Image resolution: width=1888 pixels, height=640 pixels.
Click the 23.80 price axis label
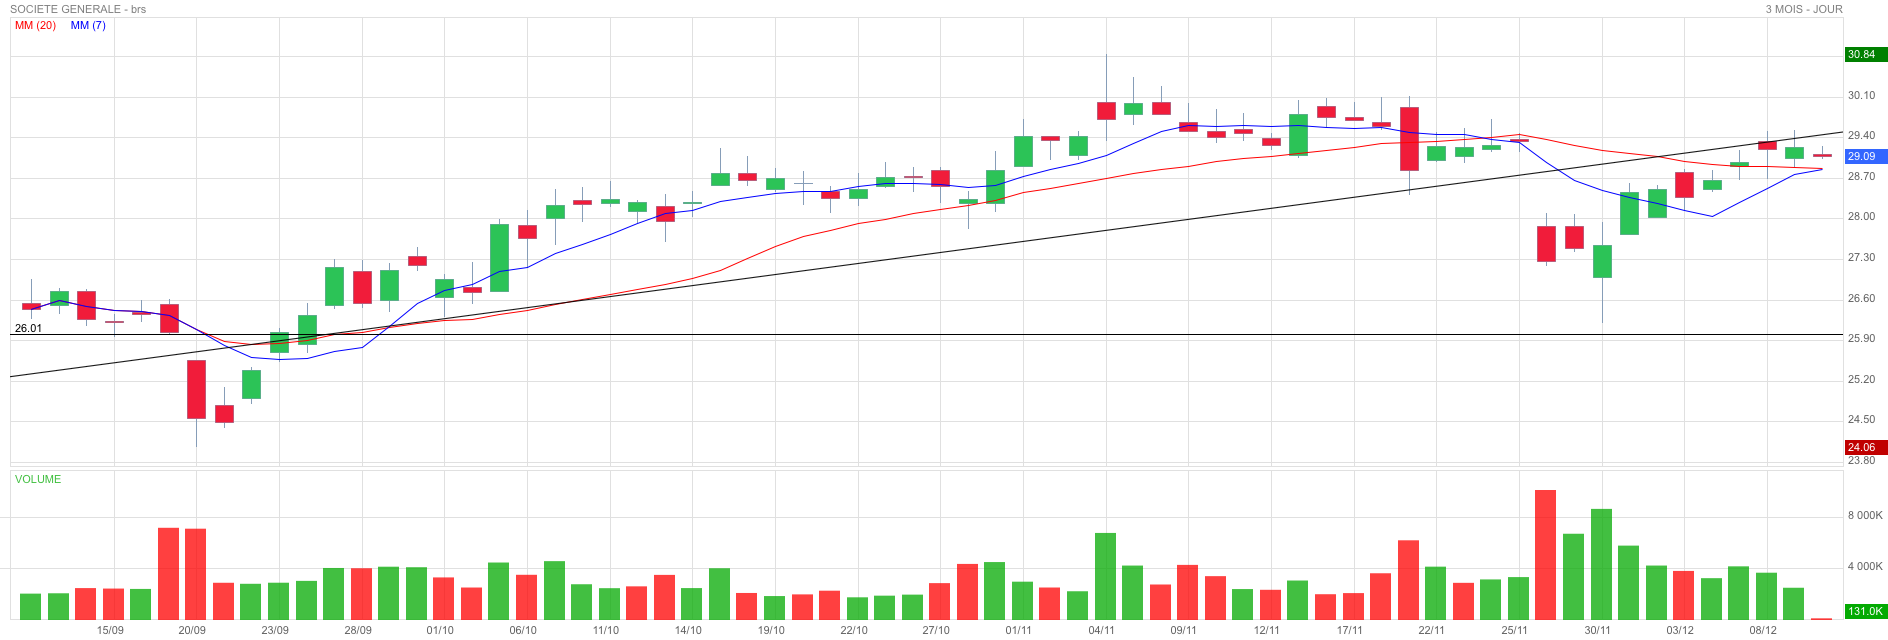pyautogui.click(x=1861, y=460)
